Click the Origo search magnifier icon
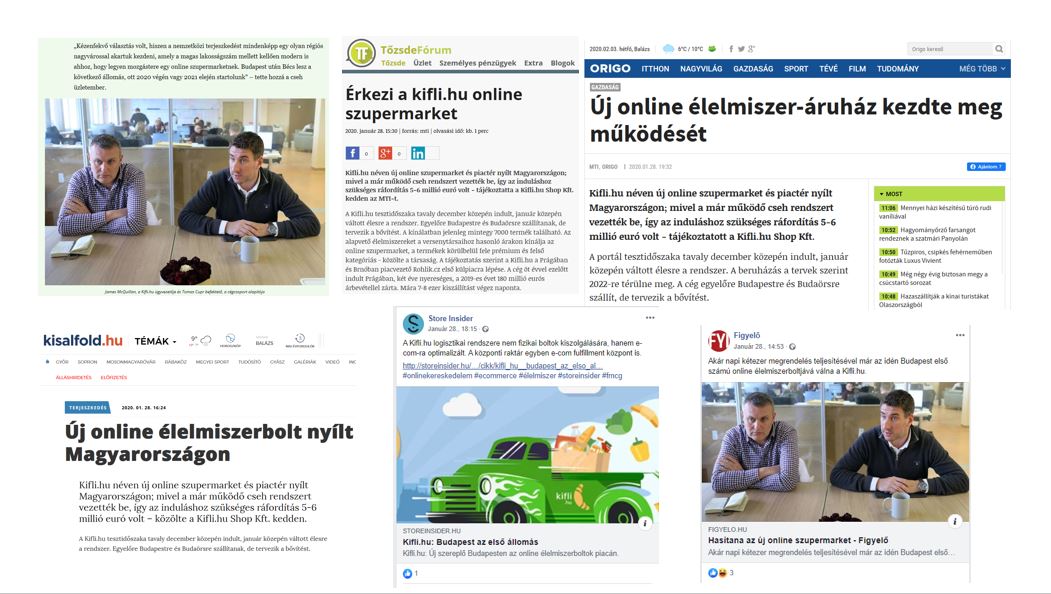 click(x=999, y=49)
